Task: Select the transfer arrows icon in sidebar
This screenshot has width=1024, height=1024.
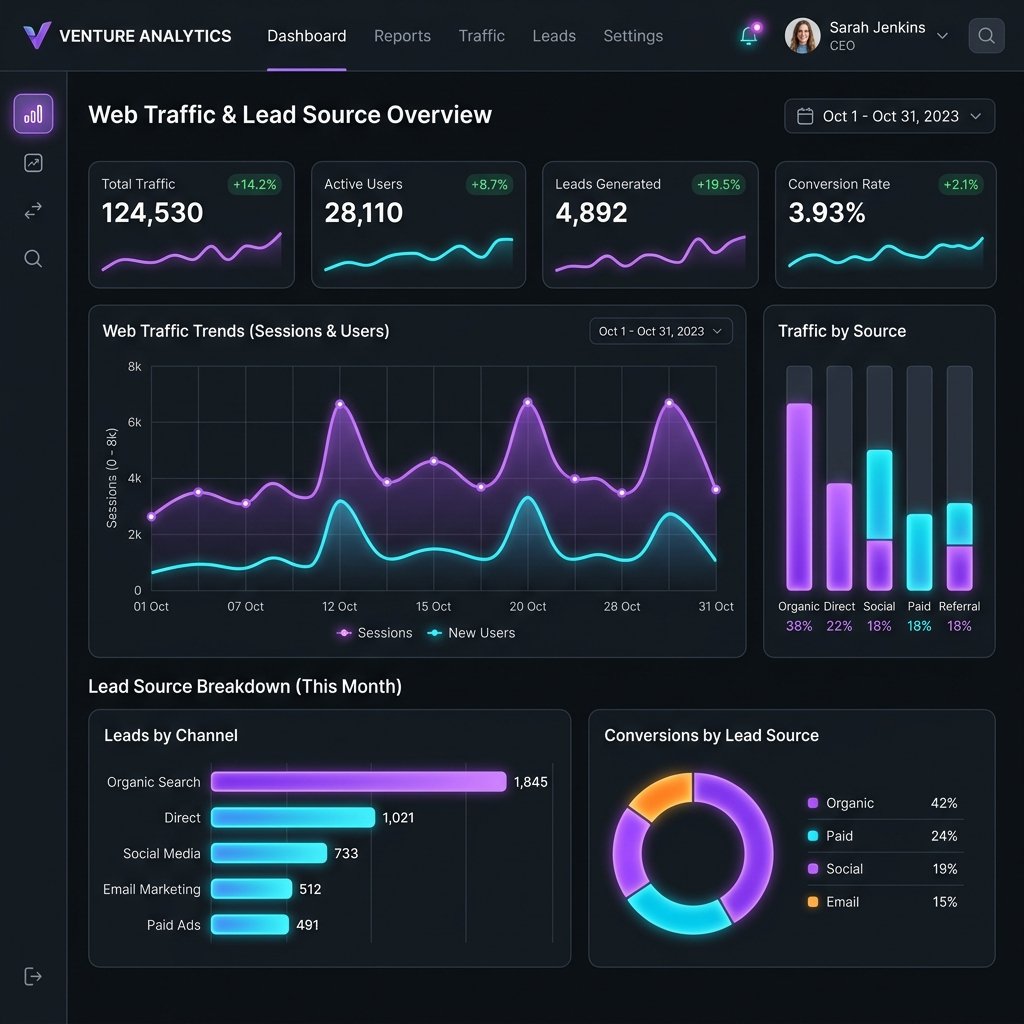Action: click(x=33, y=210)
